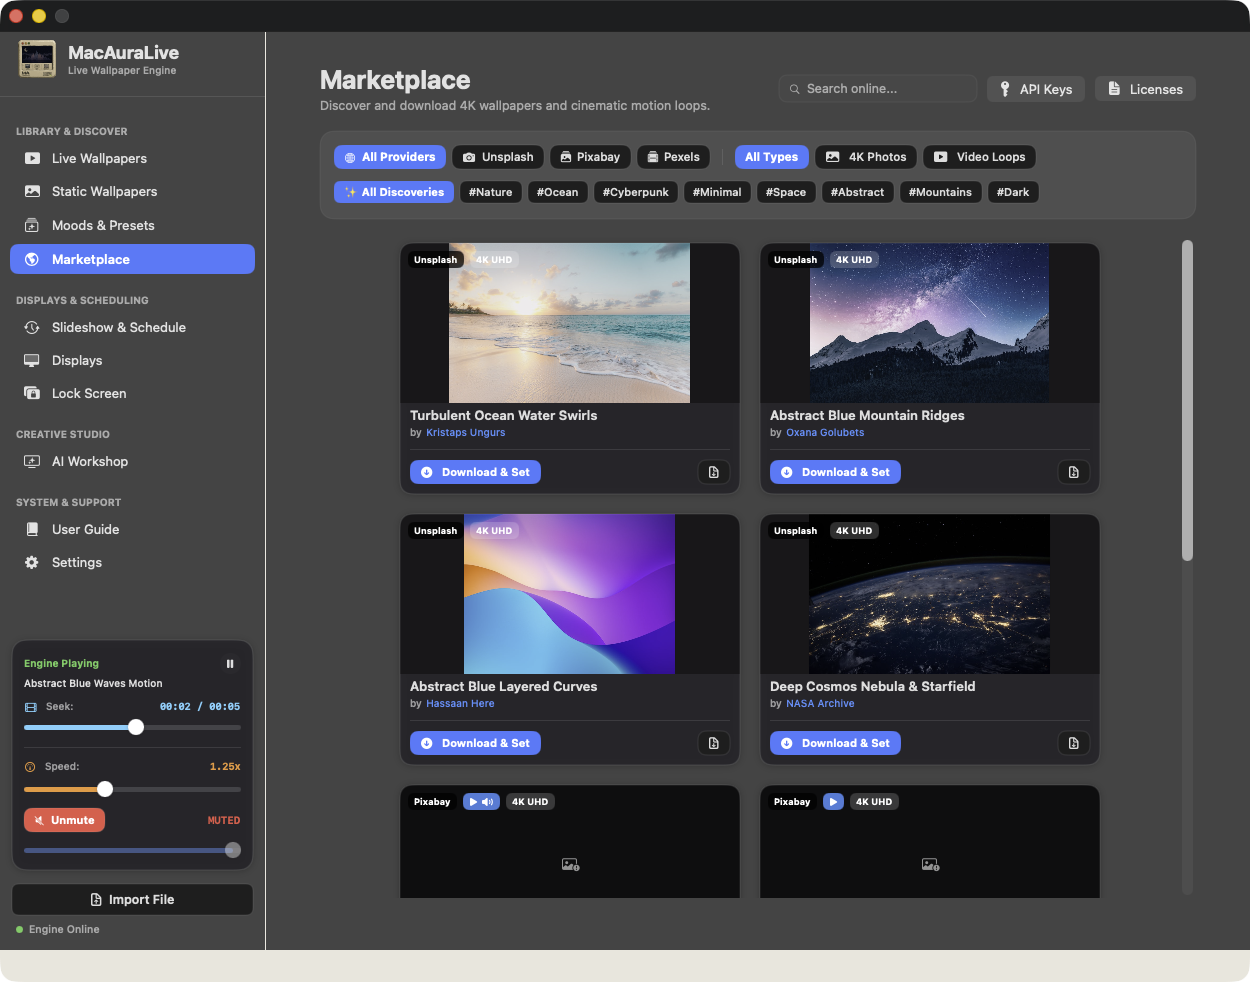
Task: Open Abstract Blue Mountain Ridges thumbnail
Action: click(x=930, y=323)
